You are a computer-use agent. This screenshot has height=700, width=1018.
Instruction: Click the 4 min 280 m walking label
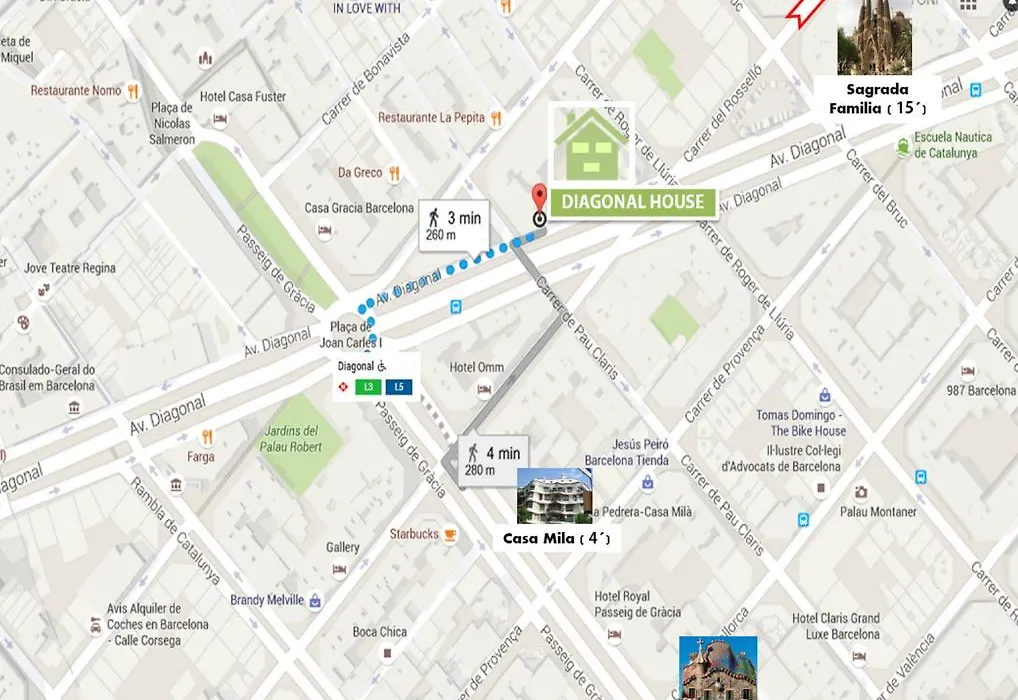(x=493, y=460)
